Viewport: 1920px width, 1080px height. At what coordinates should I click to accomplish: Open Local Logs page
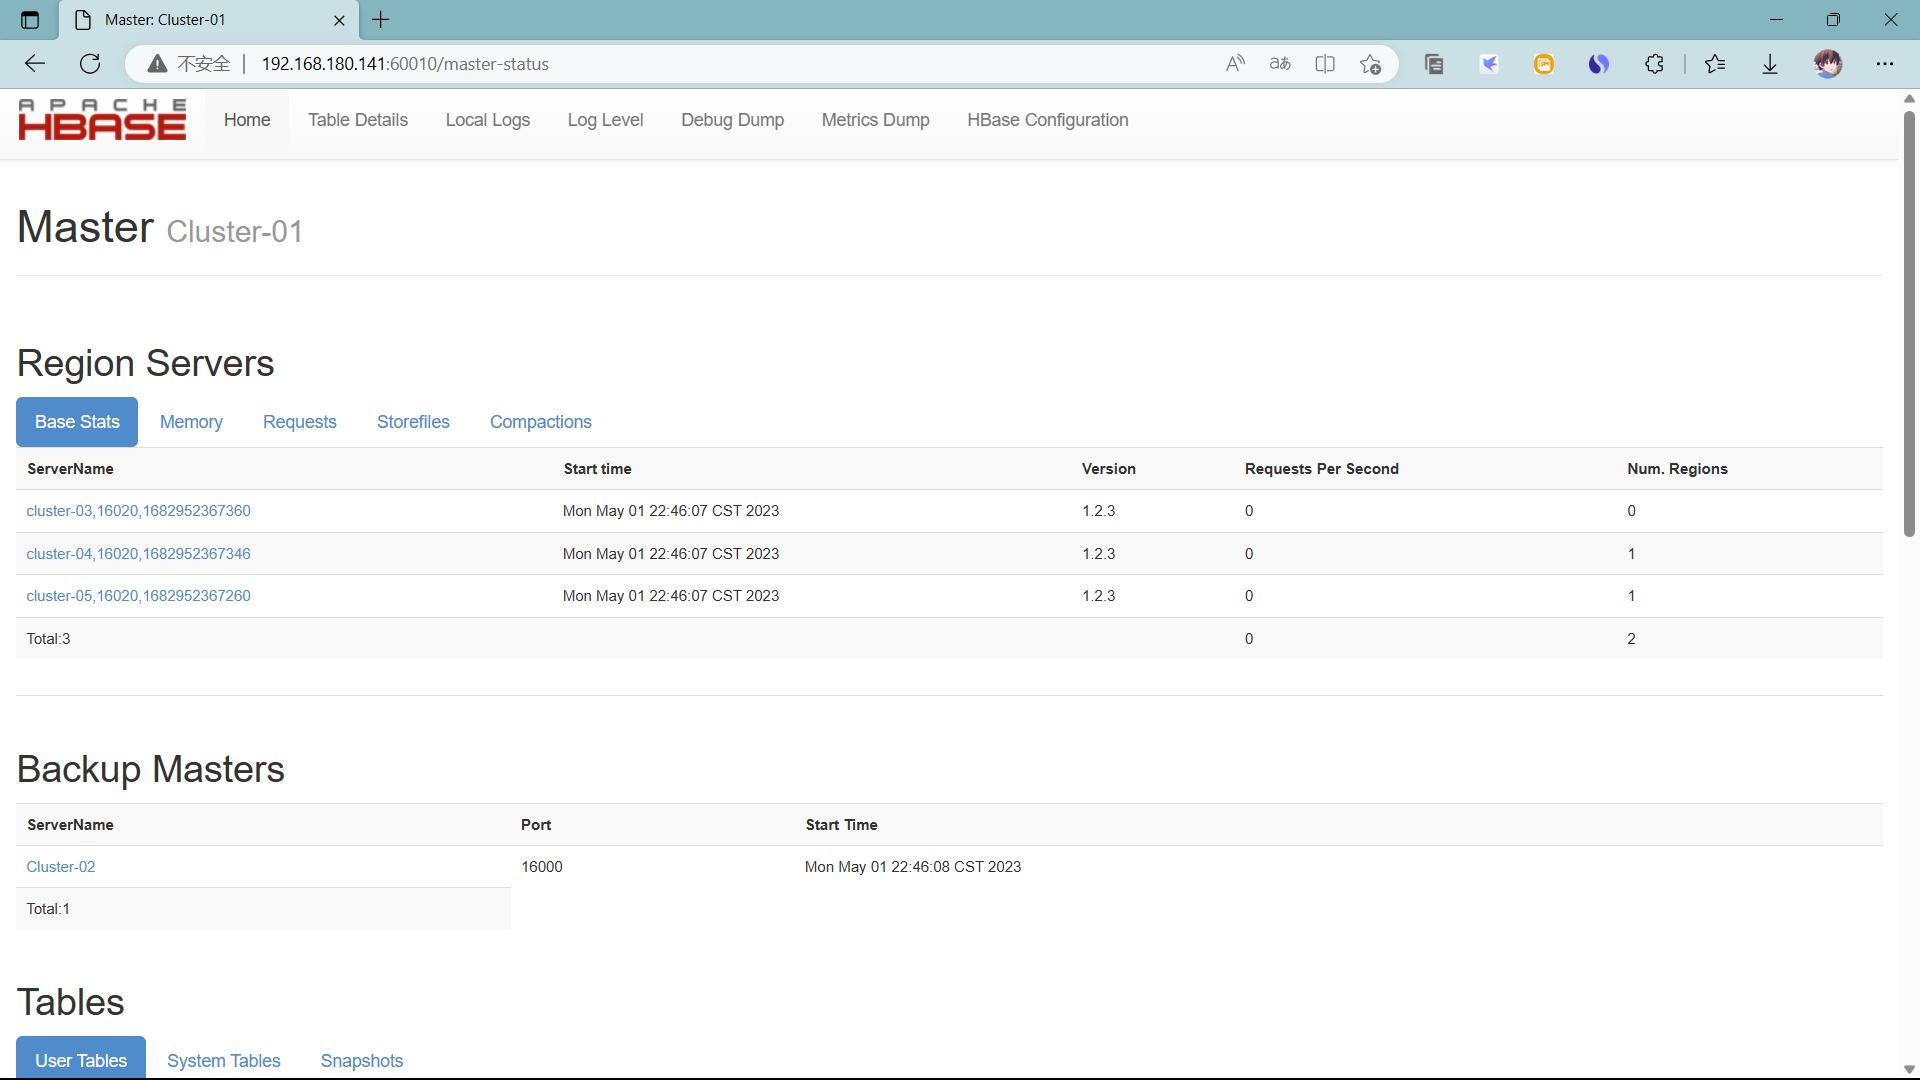tap(488, 120)
